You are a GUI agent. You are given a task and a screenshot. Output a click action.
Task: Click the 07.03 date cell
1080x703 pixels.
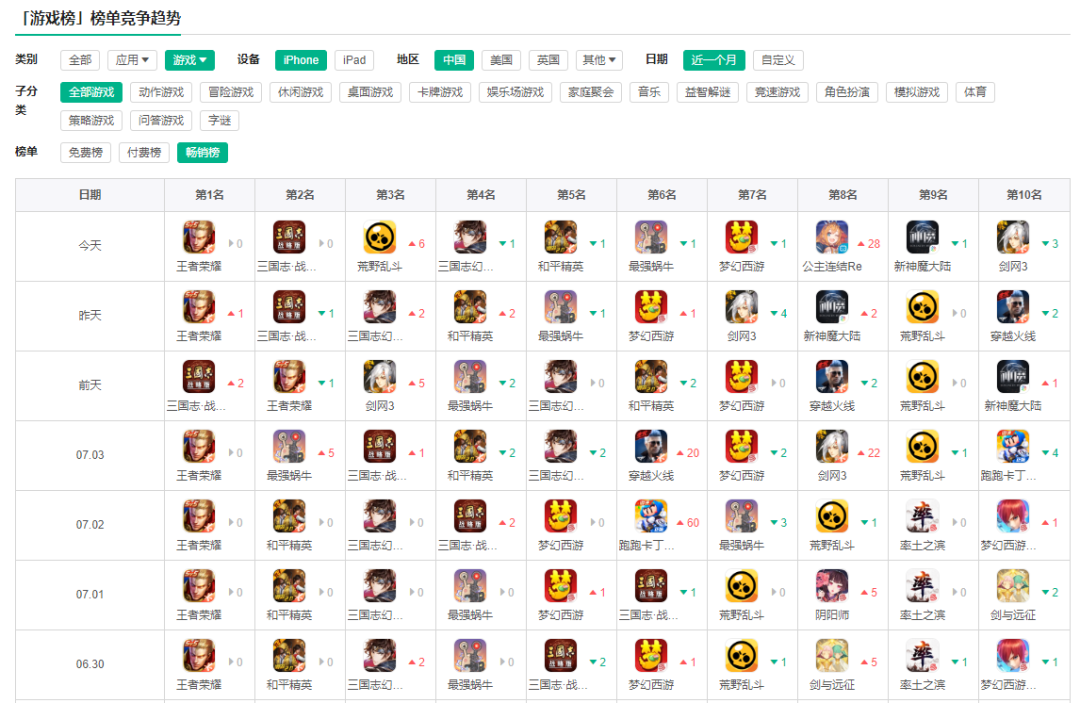(x=90, y=455)
